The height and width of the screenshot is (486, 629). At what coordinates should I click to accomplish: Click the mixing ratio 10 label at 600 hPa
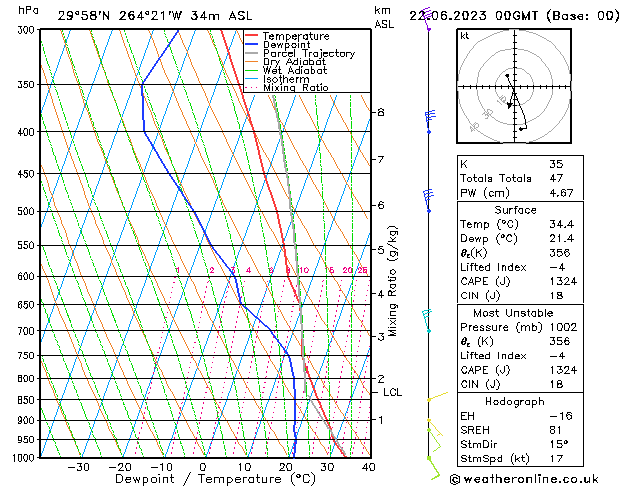304,270
